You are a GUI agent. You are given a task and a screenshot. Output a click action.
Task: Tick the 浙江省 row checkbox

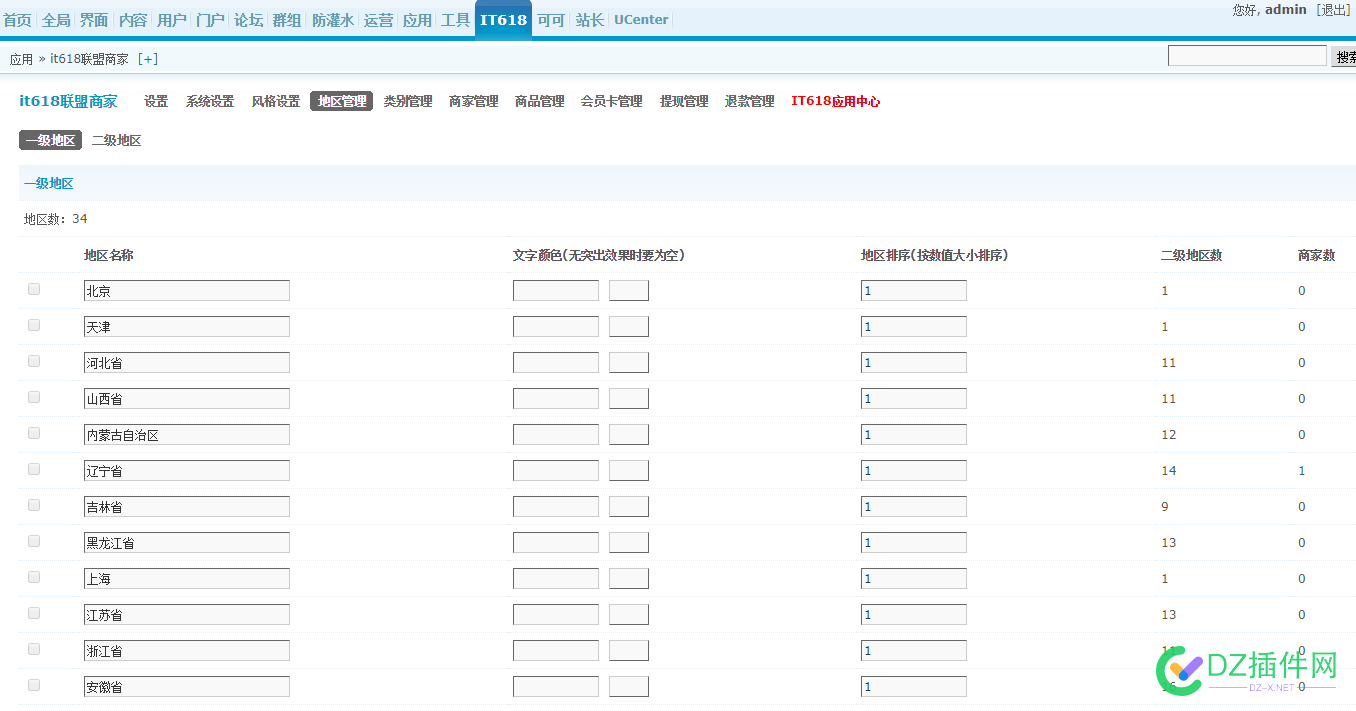pos(34,649)
